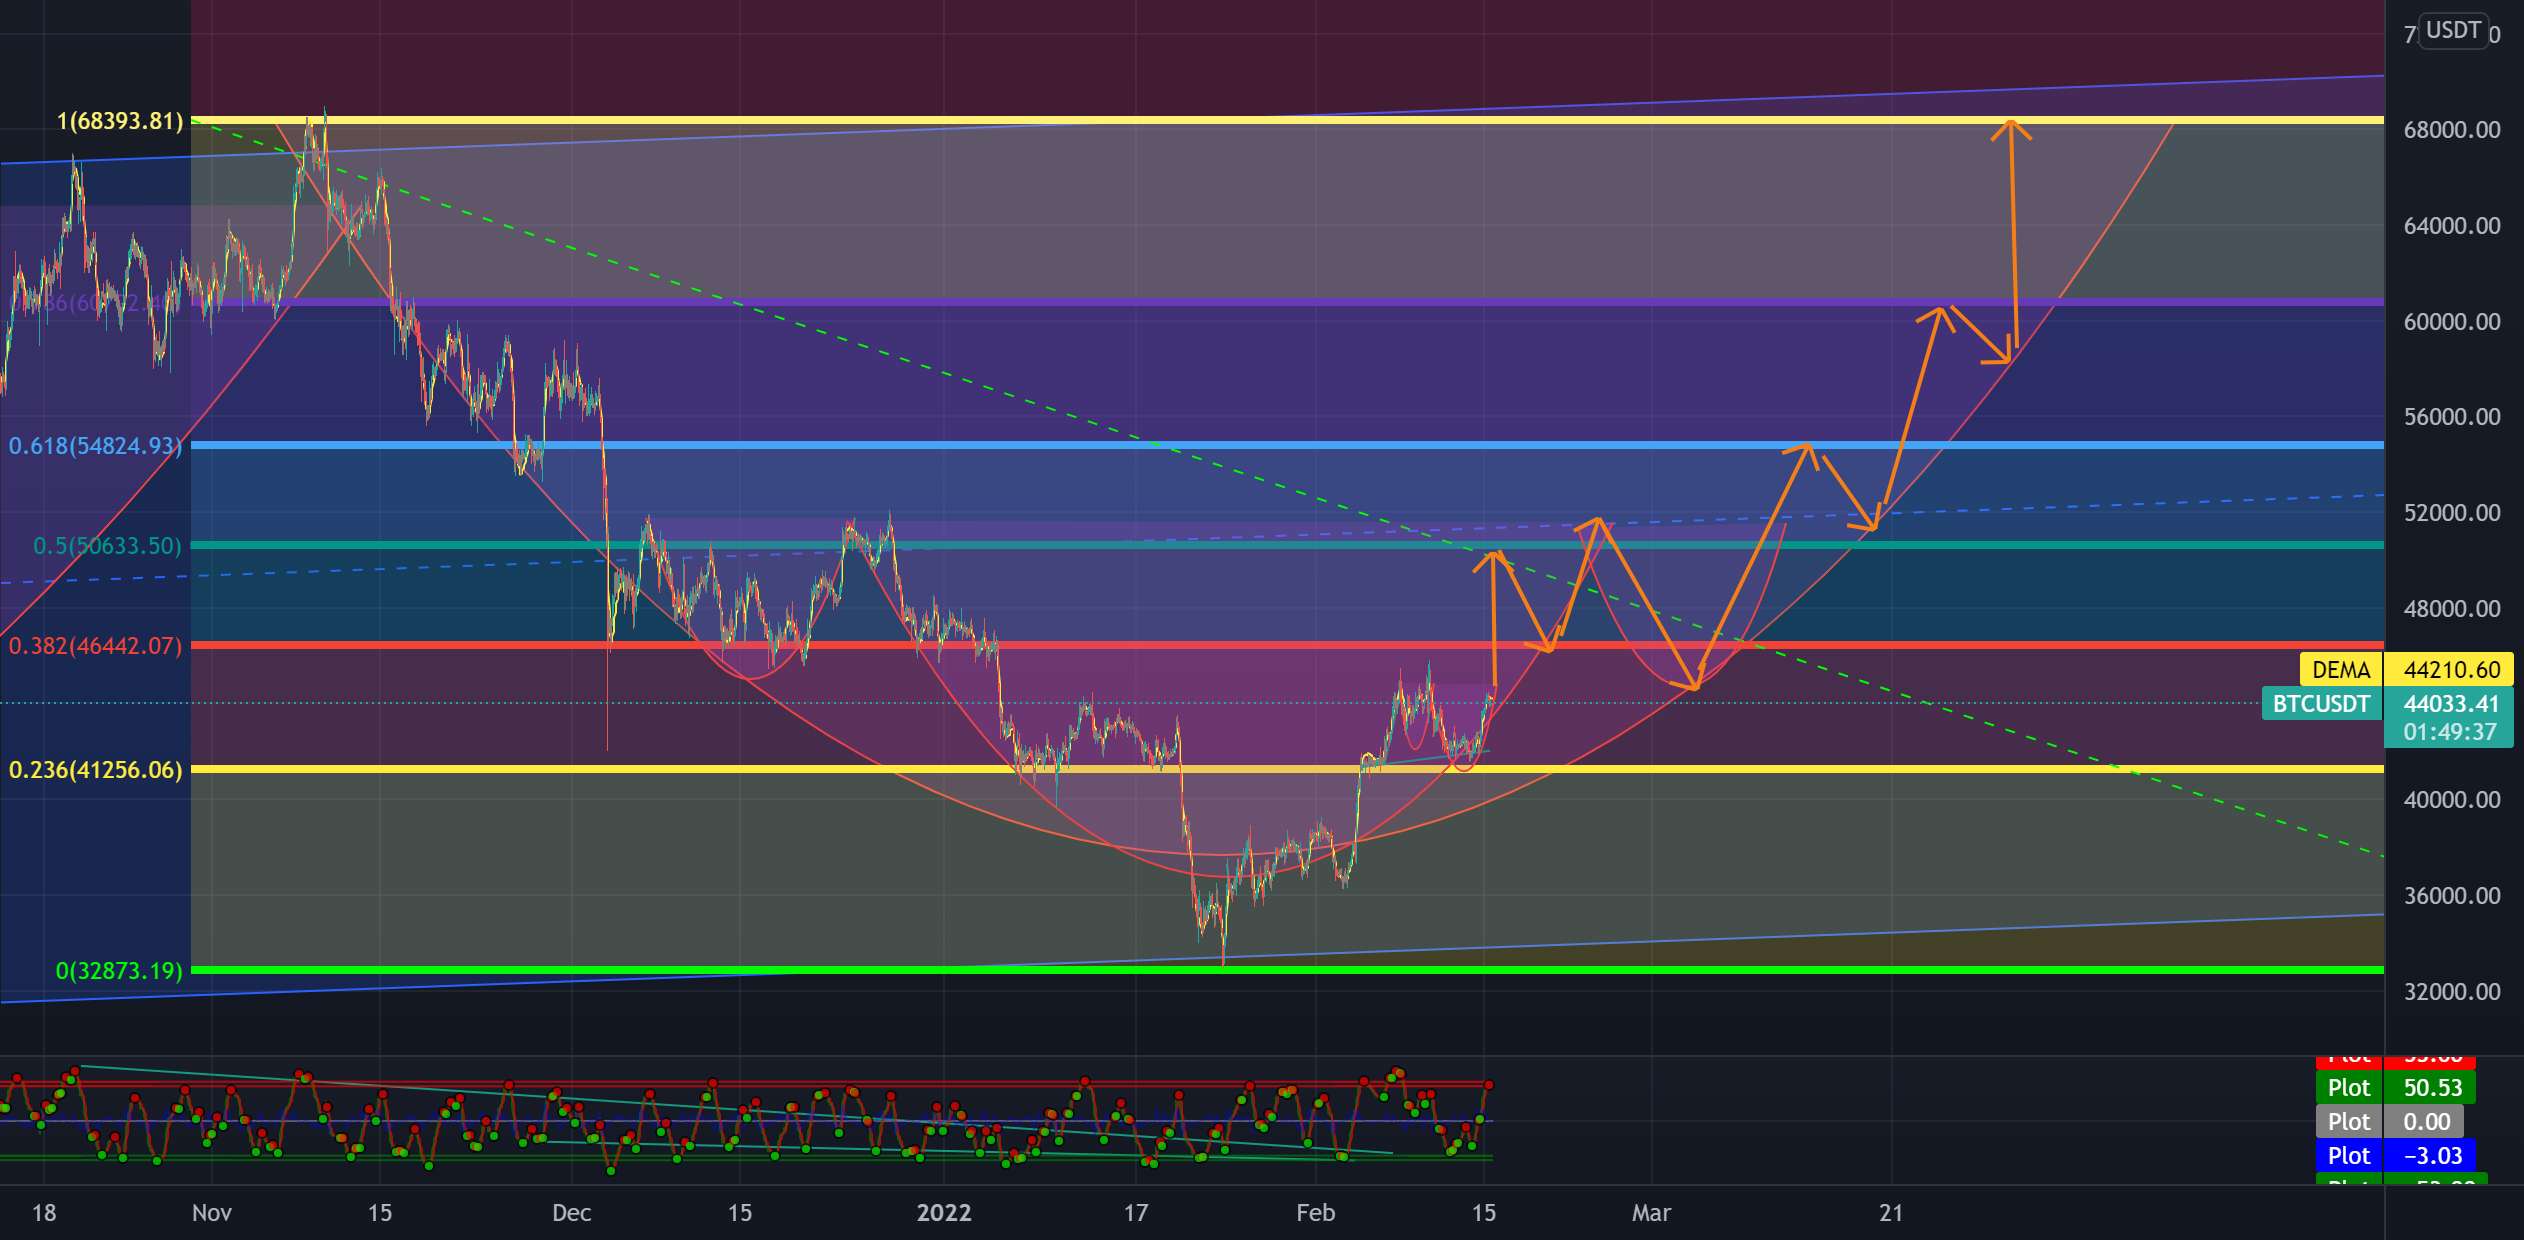Click 40000.00 on the price axis

[x=2451, y=800]
